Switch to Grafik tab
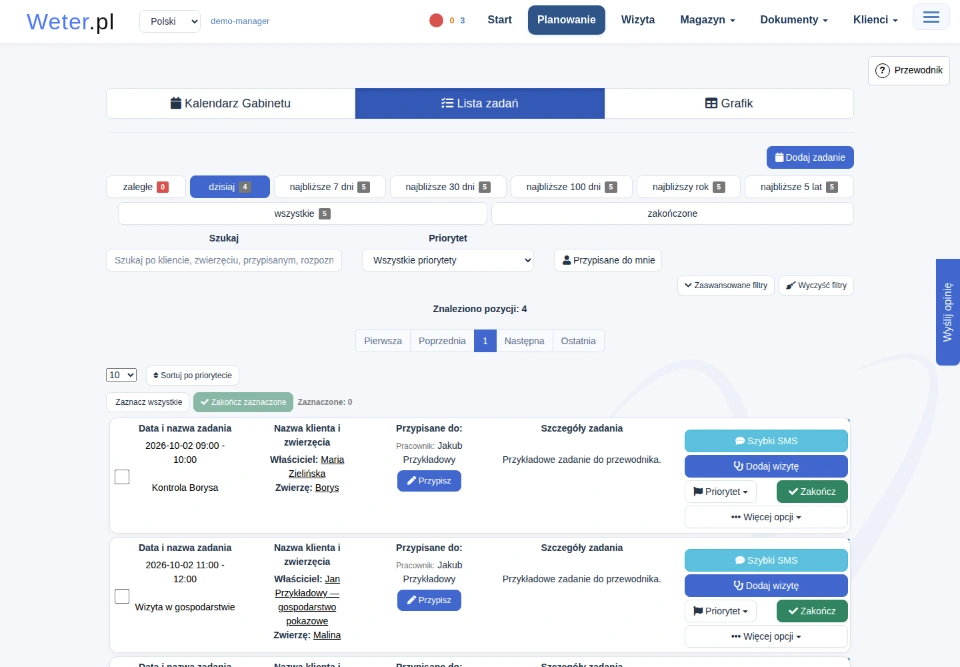Image resolution: width=960 pixels, height=667 pixels. click(x=729, y=104)
